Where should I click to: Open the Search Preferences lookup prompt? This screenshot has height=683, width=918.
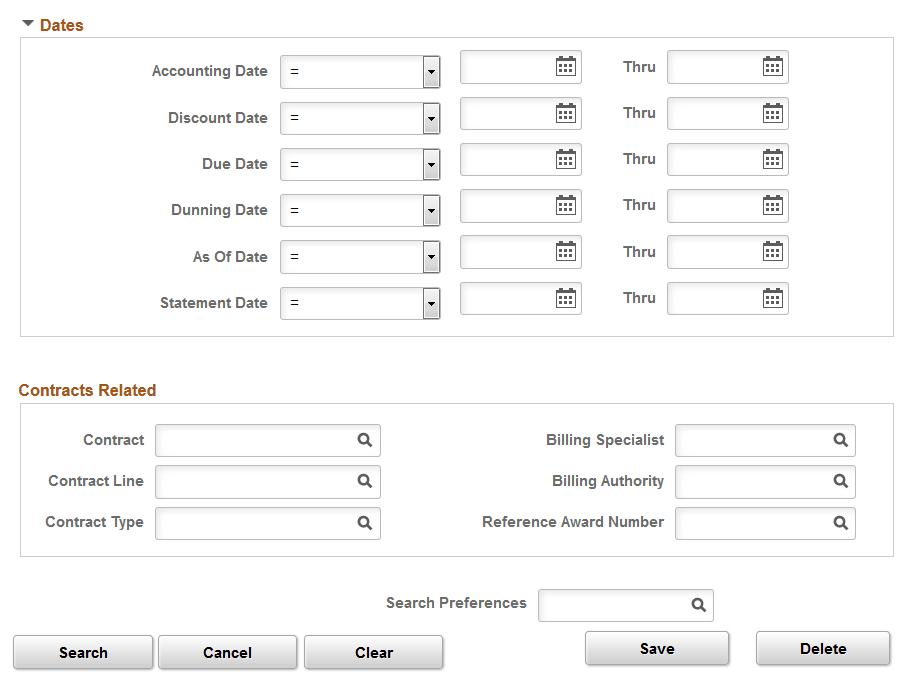coord(698,605)
